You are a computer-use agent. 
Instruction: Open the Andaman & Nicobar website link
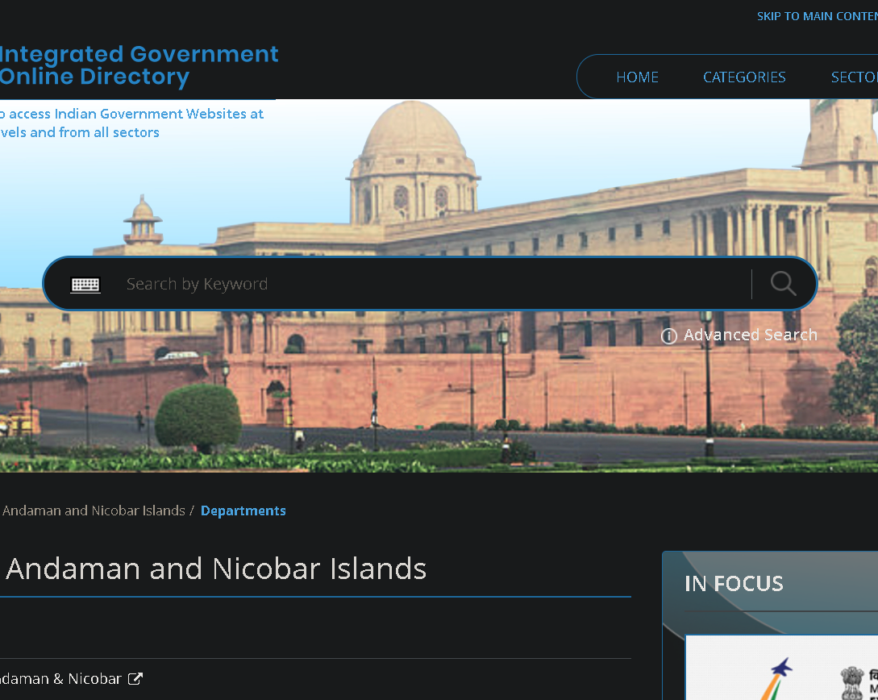60,679
